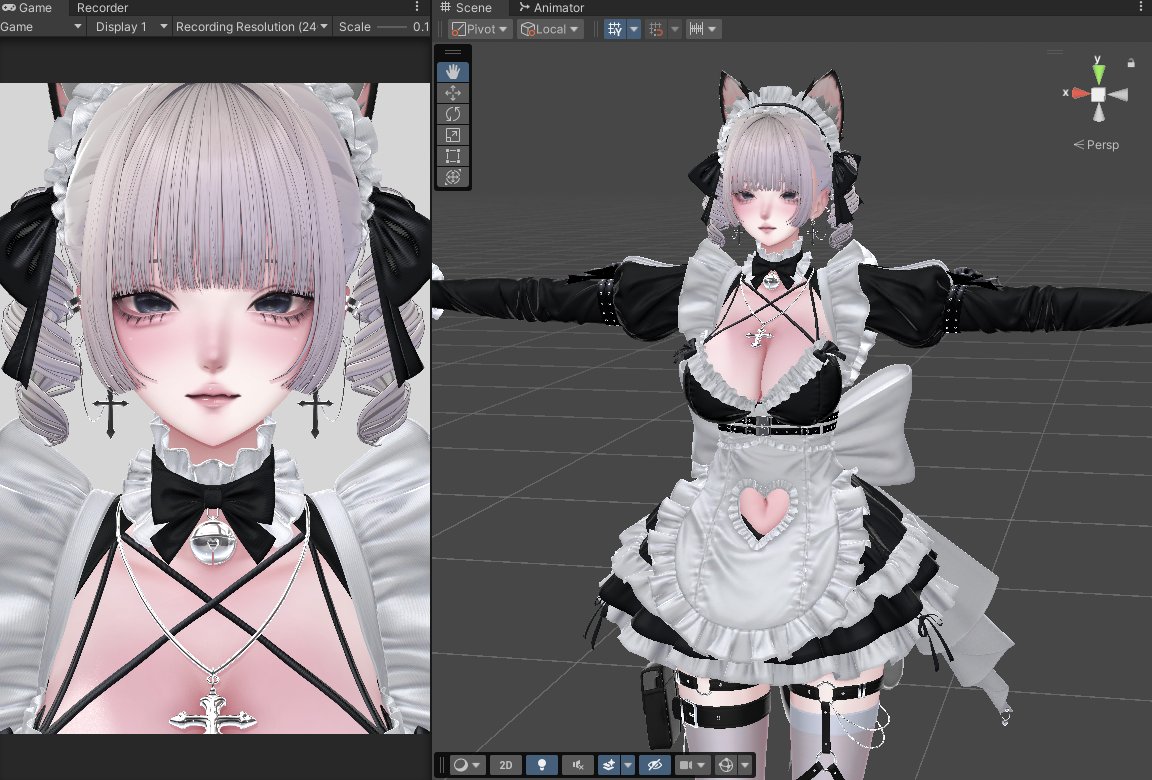Select the Scale tool

coord(453,135)
